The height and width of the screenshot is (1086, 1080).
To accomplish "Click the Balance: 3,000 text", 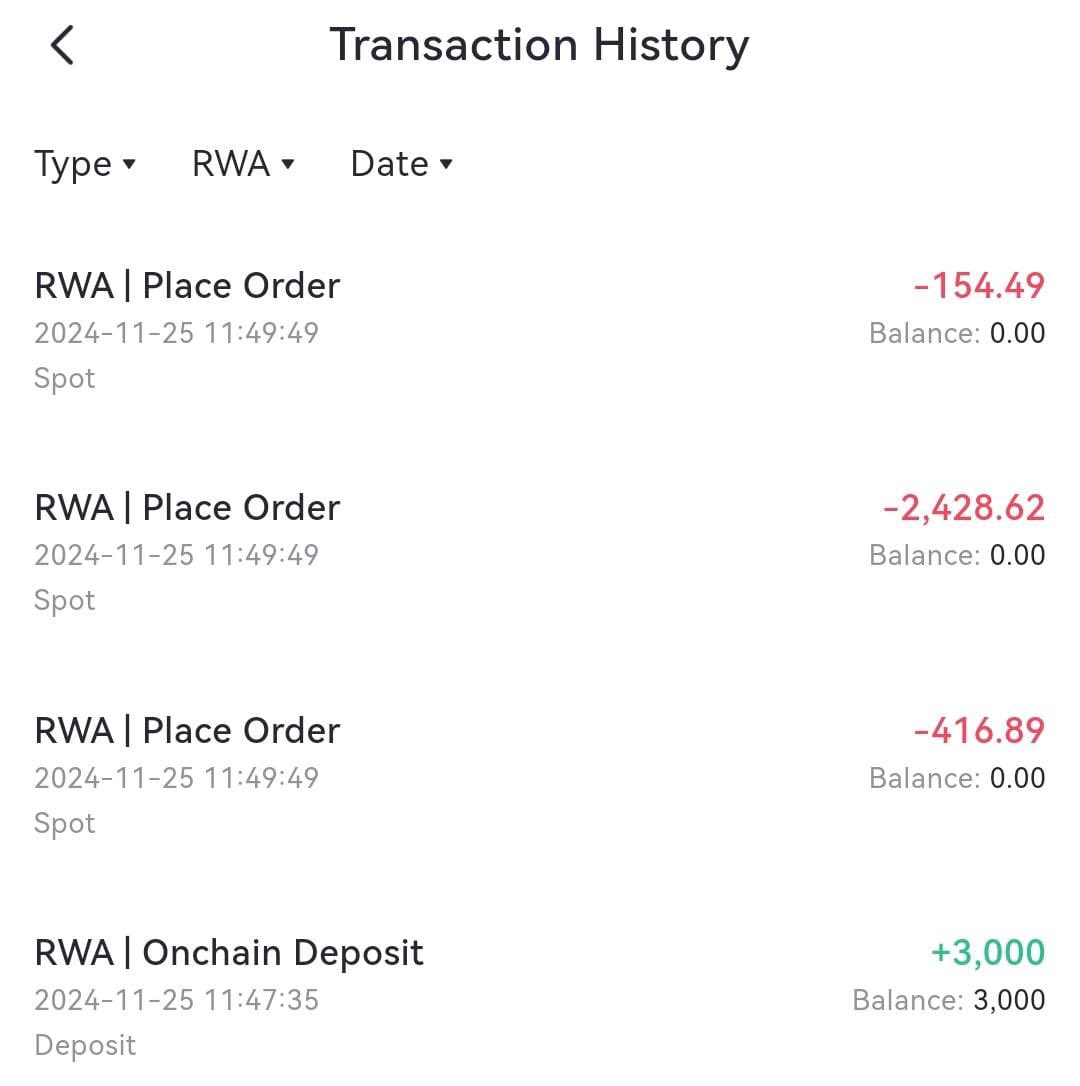I will tap(948, 1000).
